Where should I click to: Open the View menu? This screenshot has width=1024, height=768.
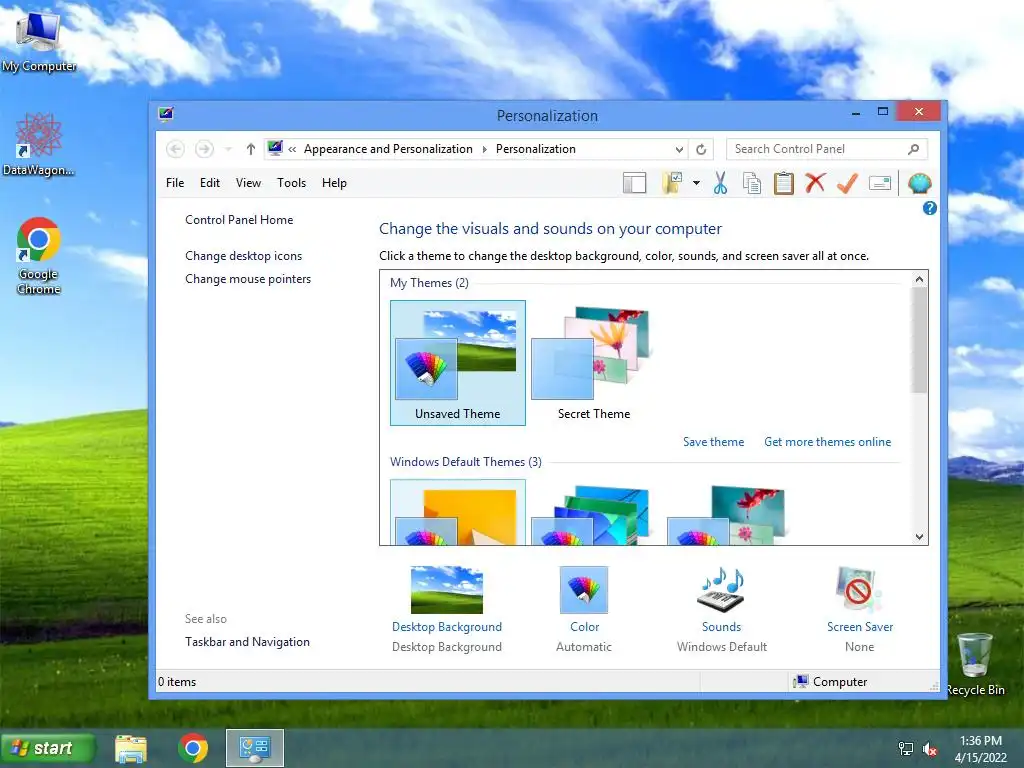pos(248,183)
